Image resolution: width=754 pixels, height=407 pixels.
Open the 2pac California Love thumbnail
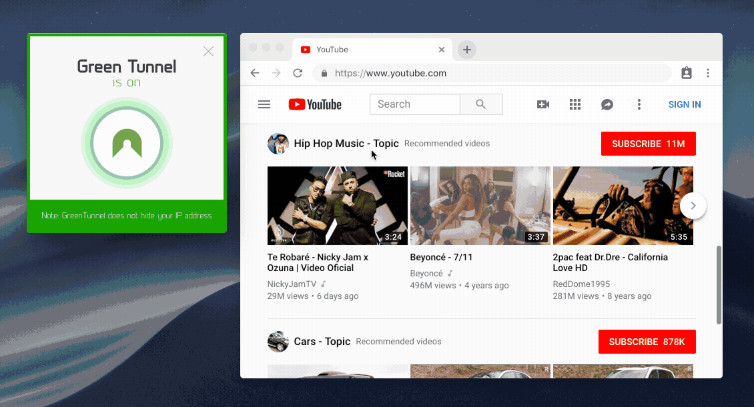(623, 205)
